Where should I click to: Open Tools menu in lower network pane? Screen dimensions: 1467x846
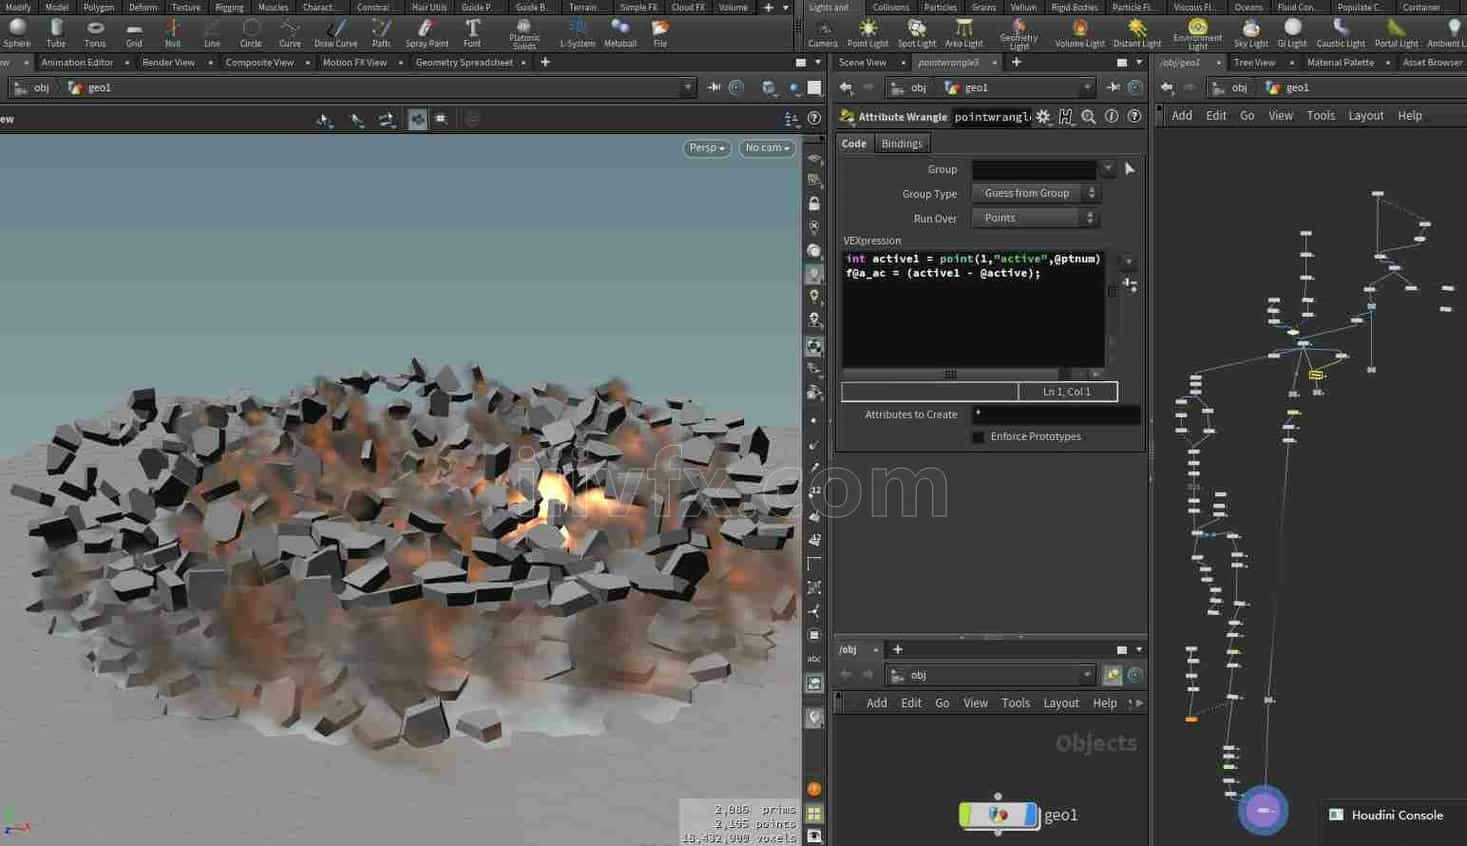[1015, 703]
